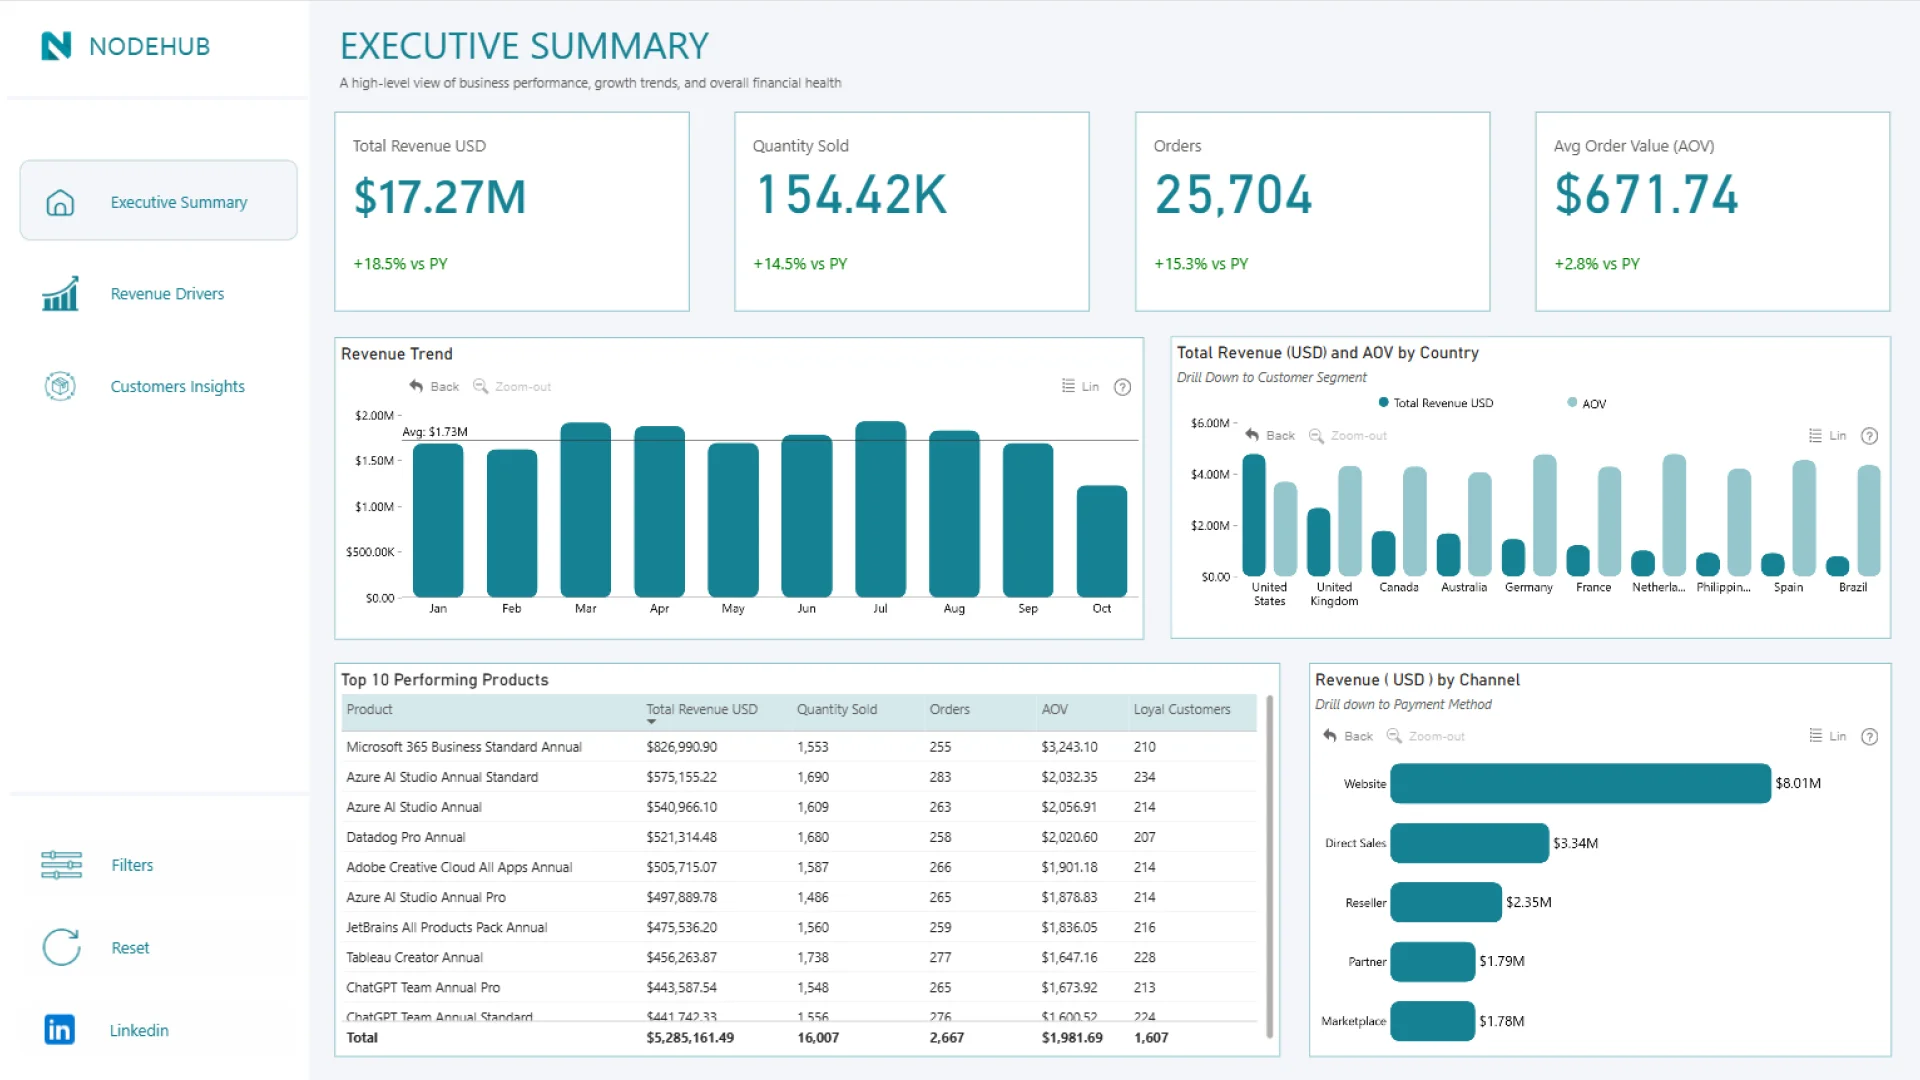Navigate to Revenue Drivers page
Screen dimensions: 1920x1080
pyautogui.click(x=167, y=294)
